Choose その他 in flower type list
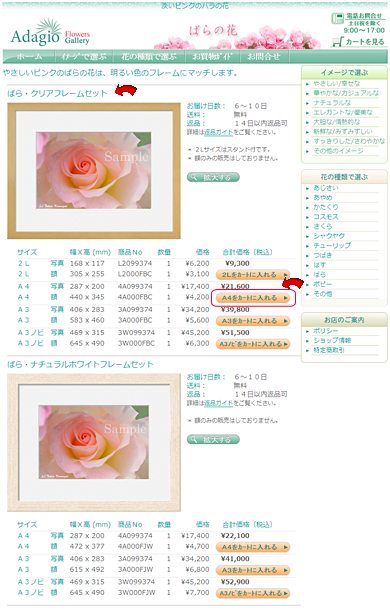The width and height of the screenshot is (390, 616). pyautogui.click(x=322, y=294)
